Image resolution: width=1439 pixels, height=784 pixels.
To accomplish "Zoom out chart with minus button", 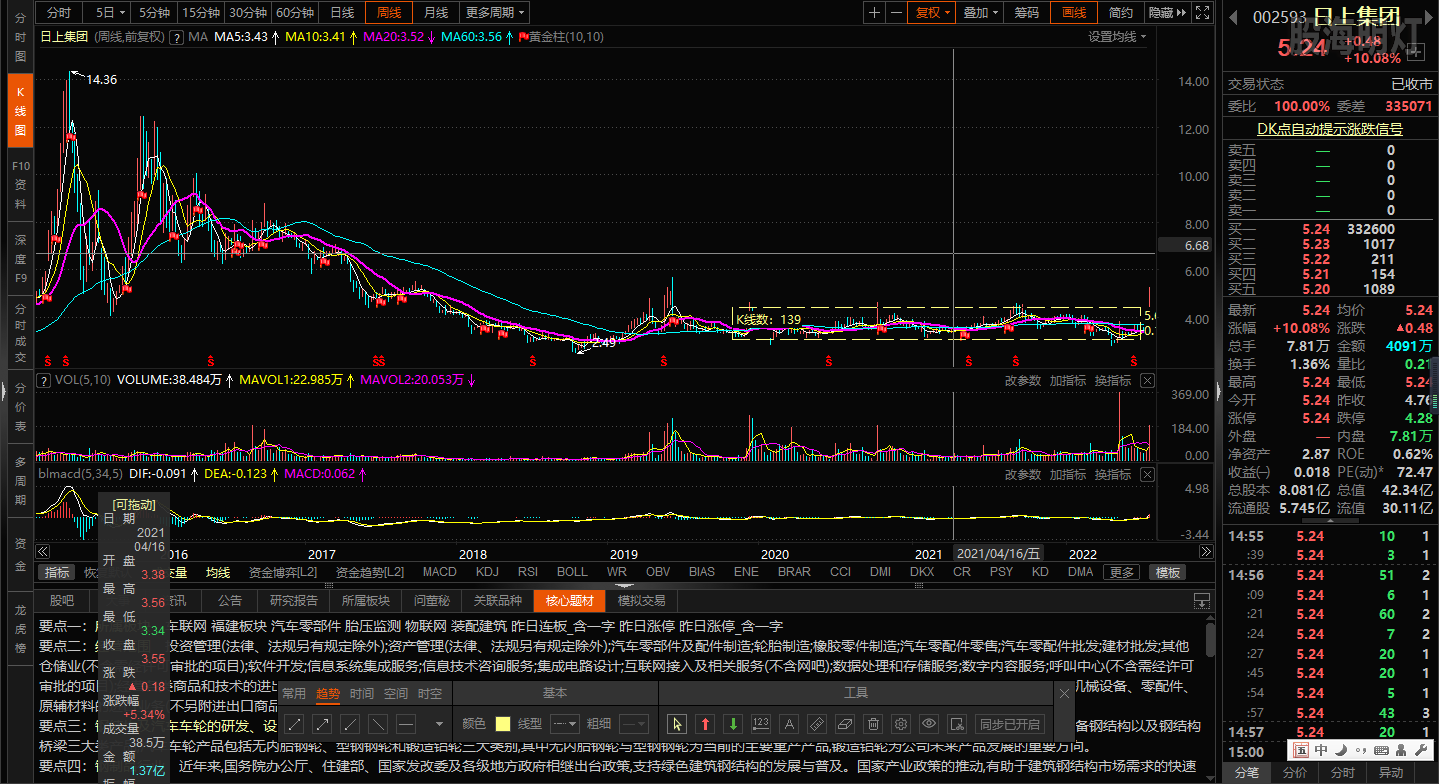I will [897, 12].
